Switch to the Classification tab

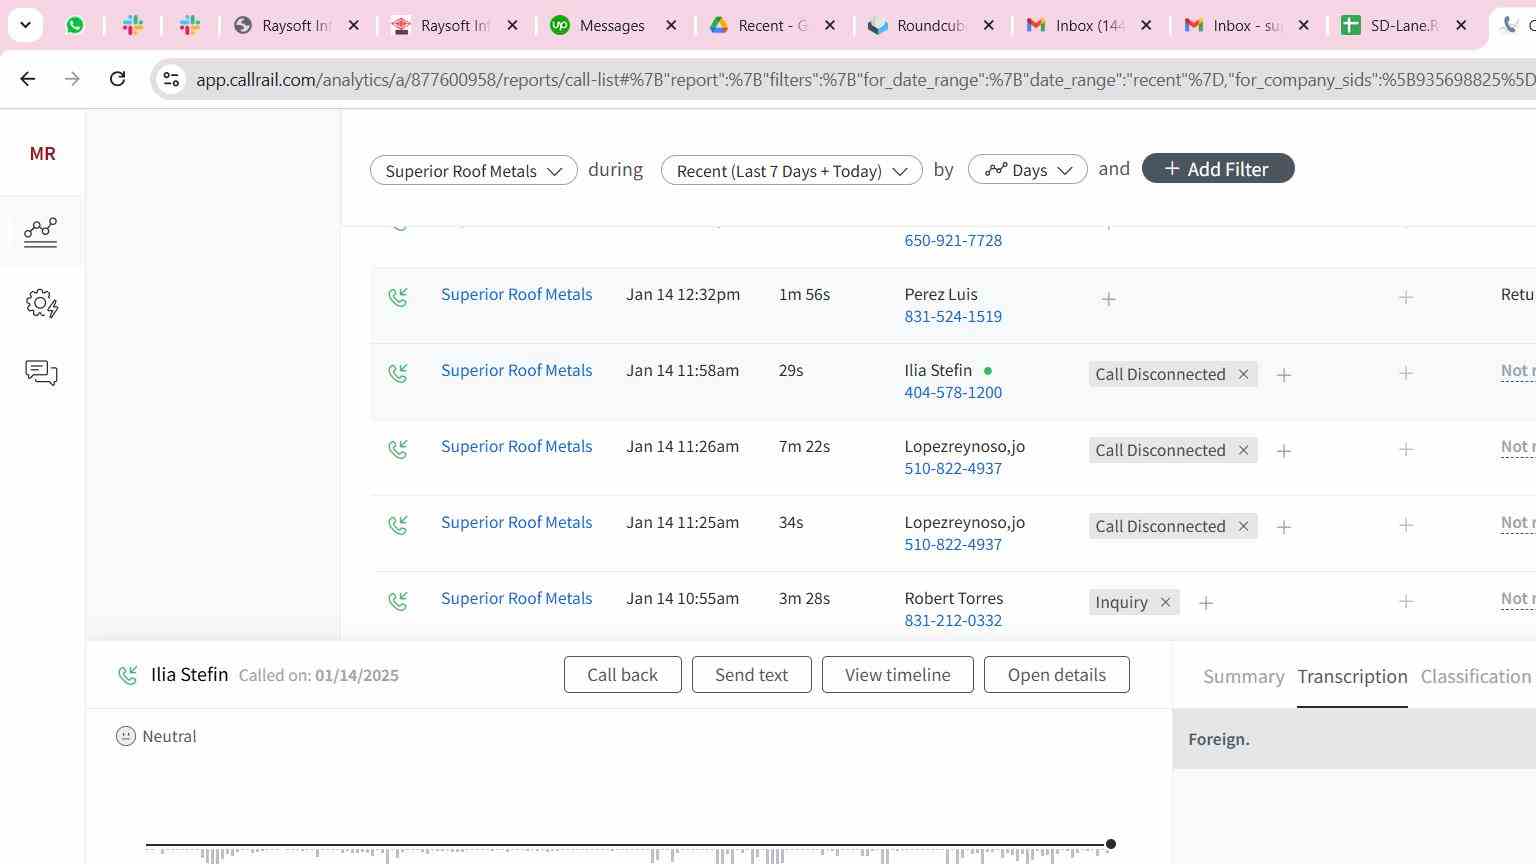coord(1475,676)
